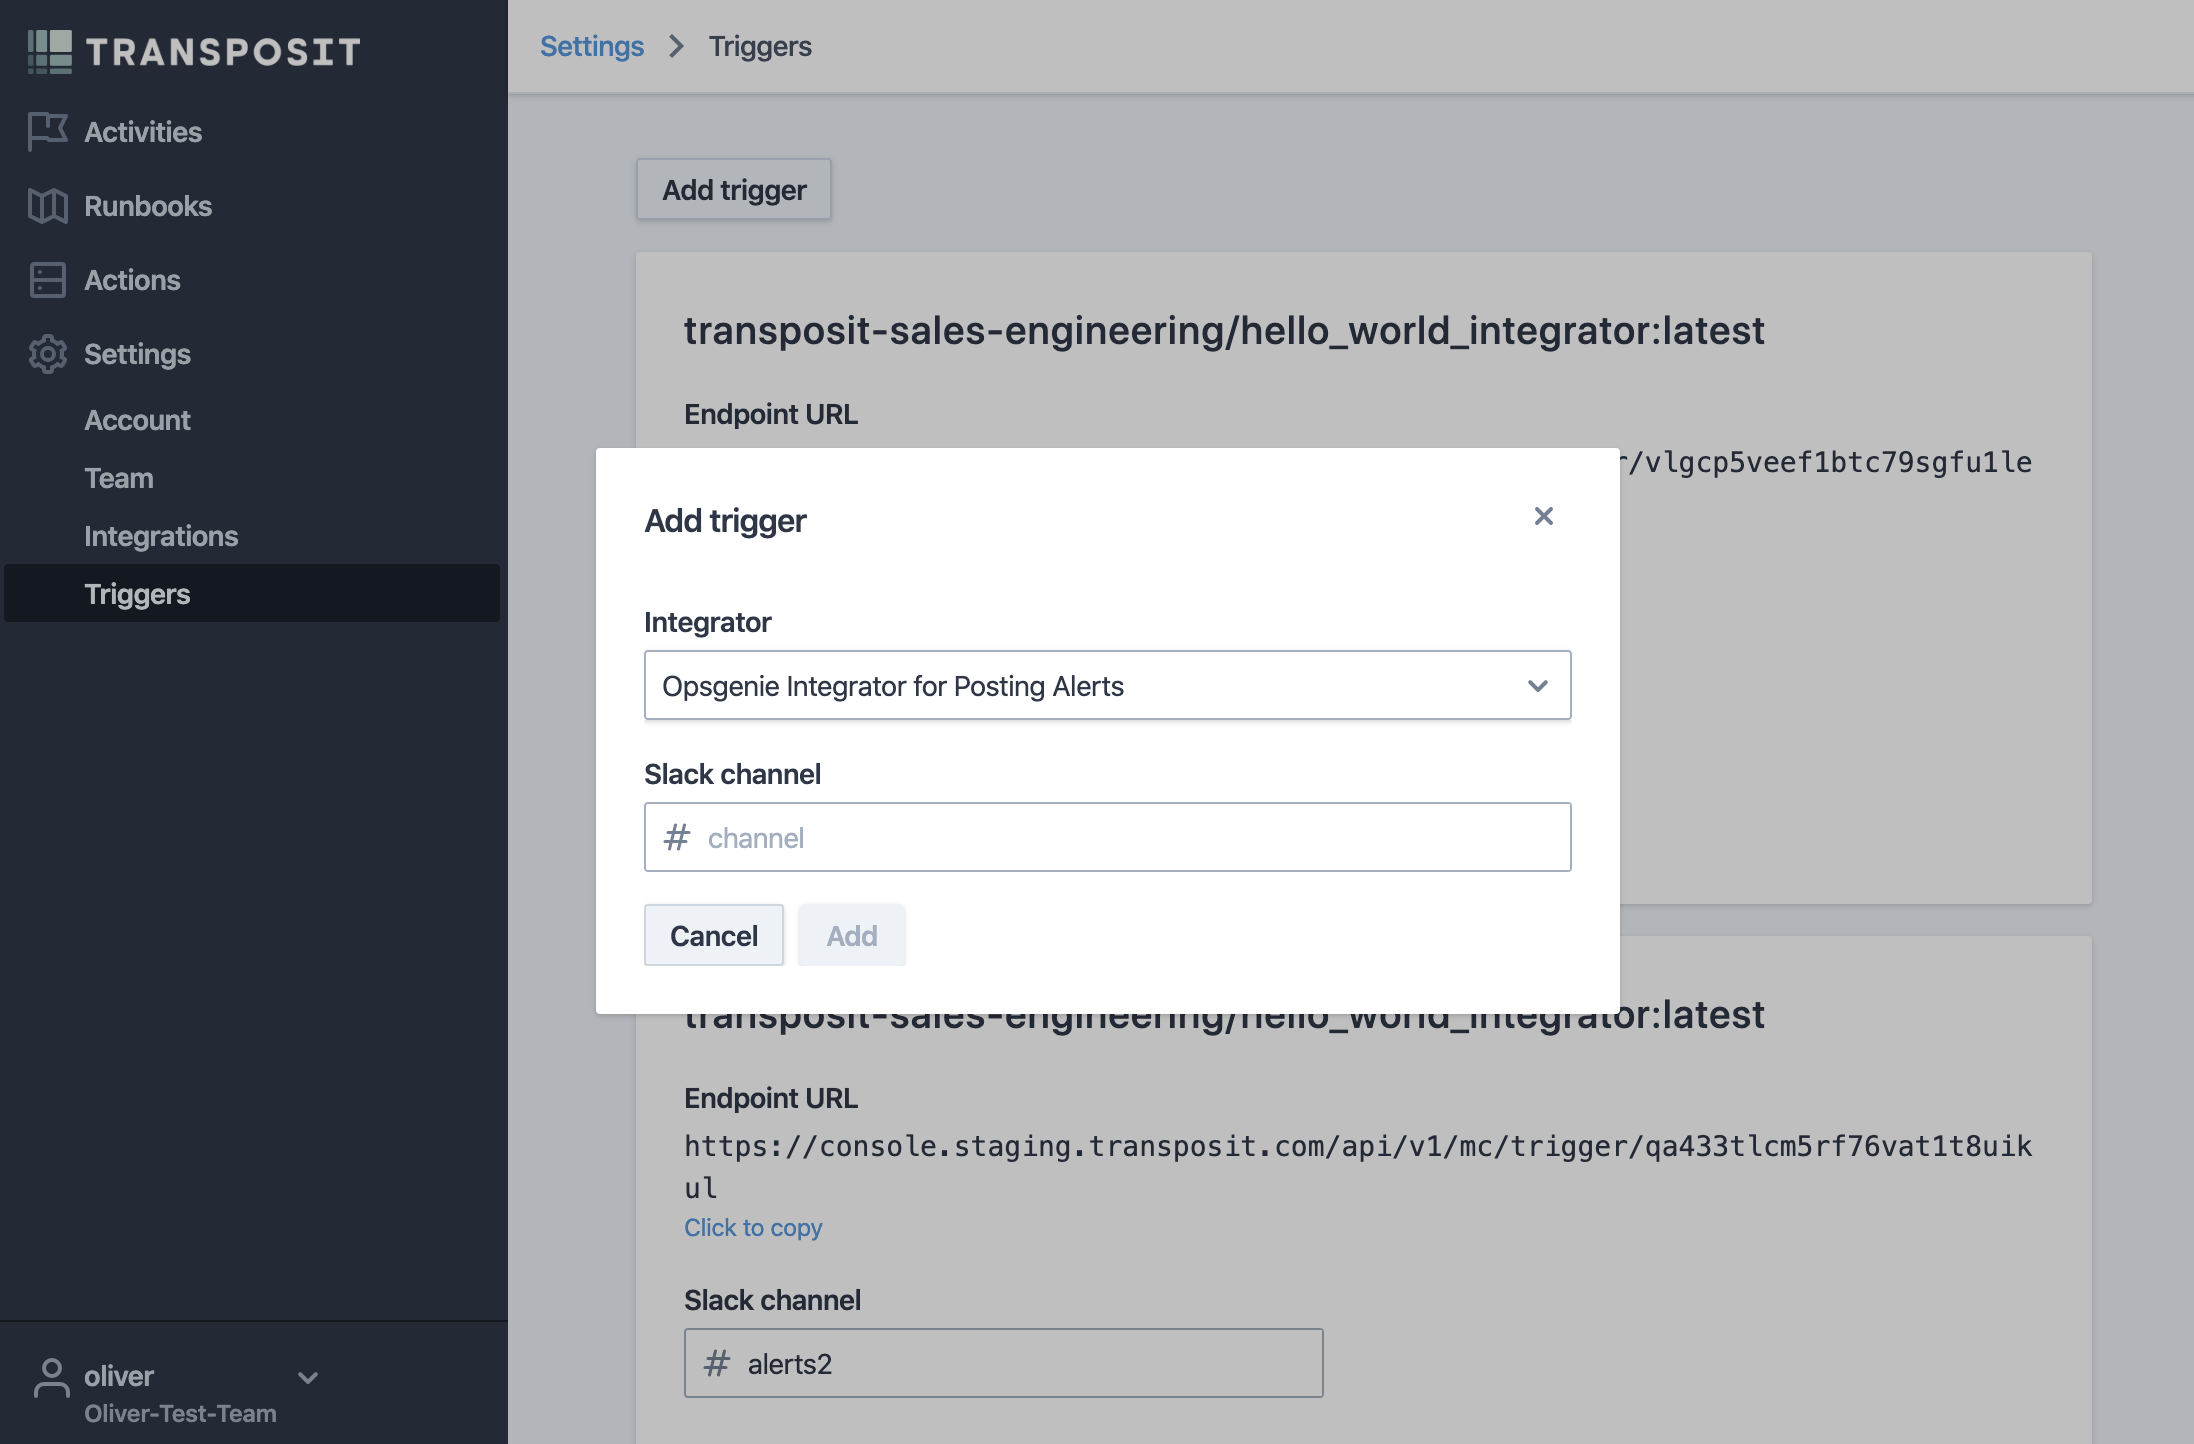The image size is (2194, 1444).
Task: Select the Triggers sidebar item
Action: coord(137,594)
